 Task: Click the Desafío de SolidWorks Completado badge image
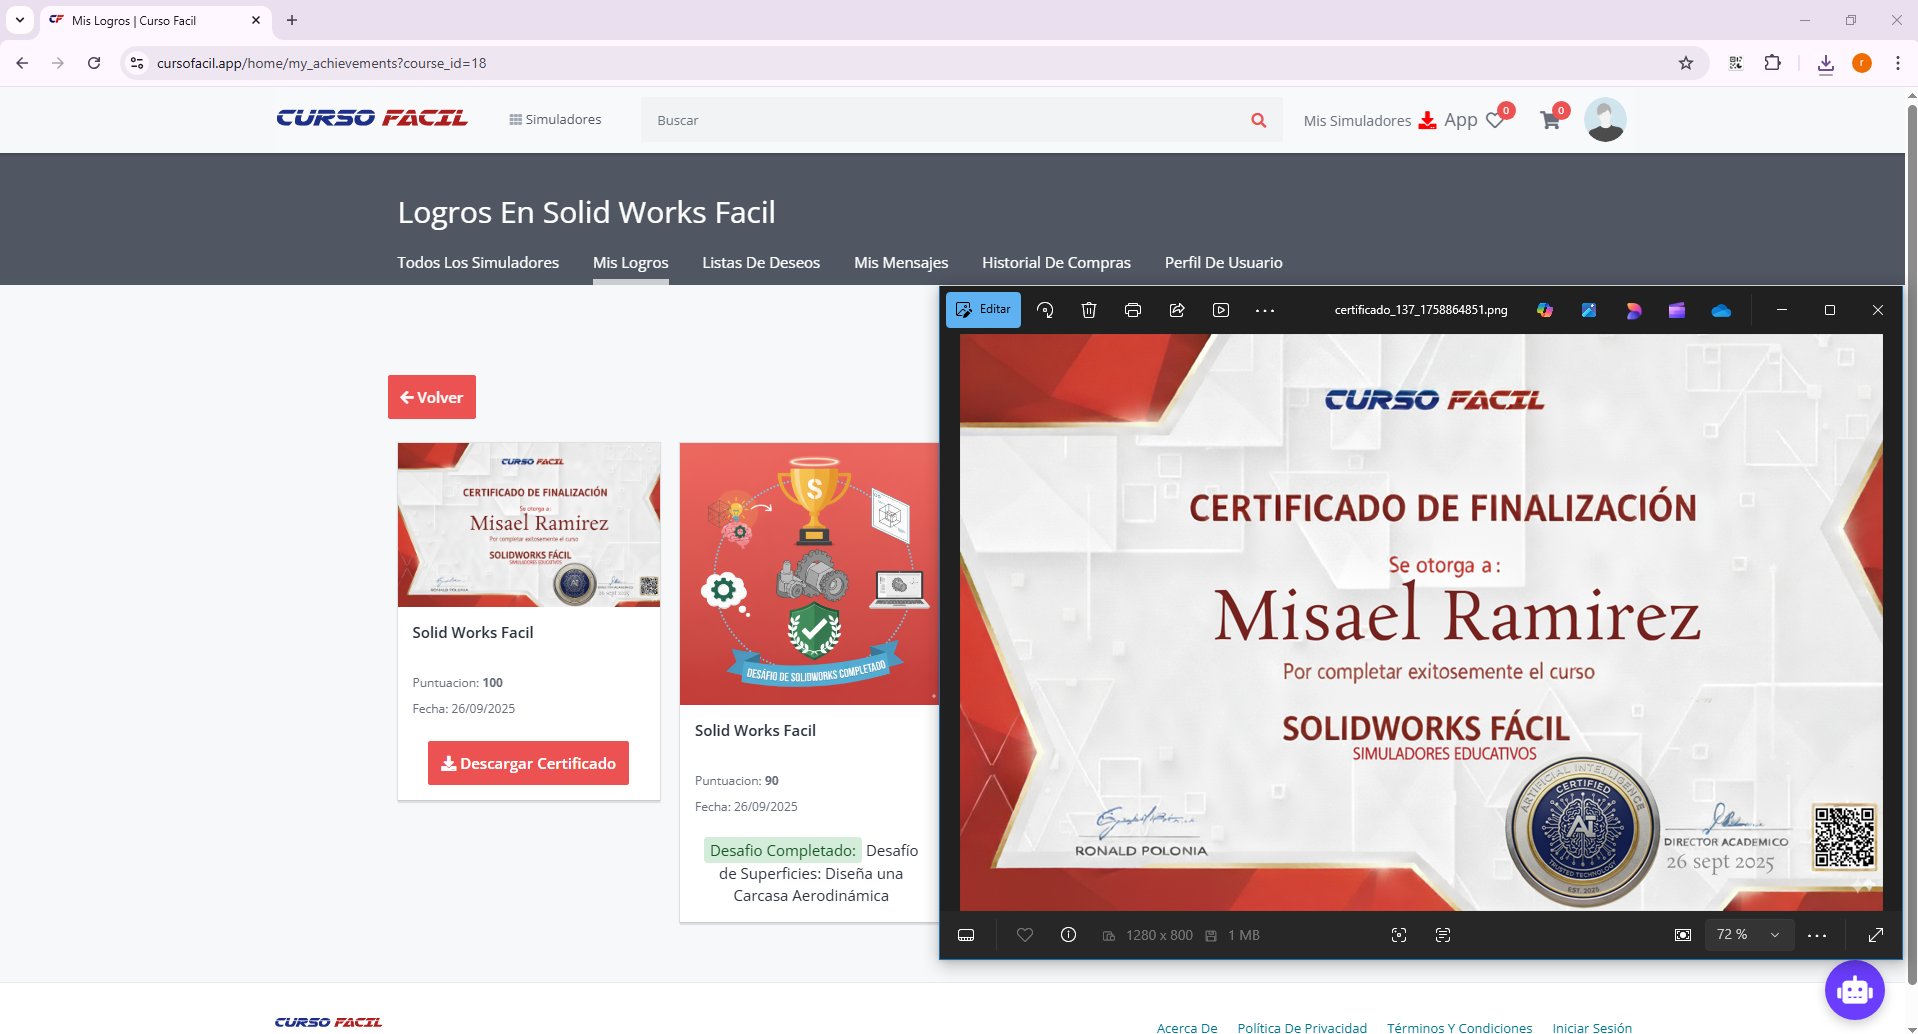tap(810, 574)
